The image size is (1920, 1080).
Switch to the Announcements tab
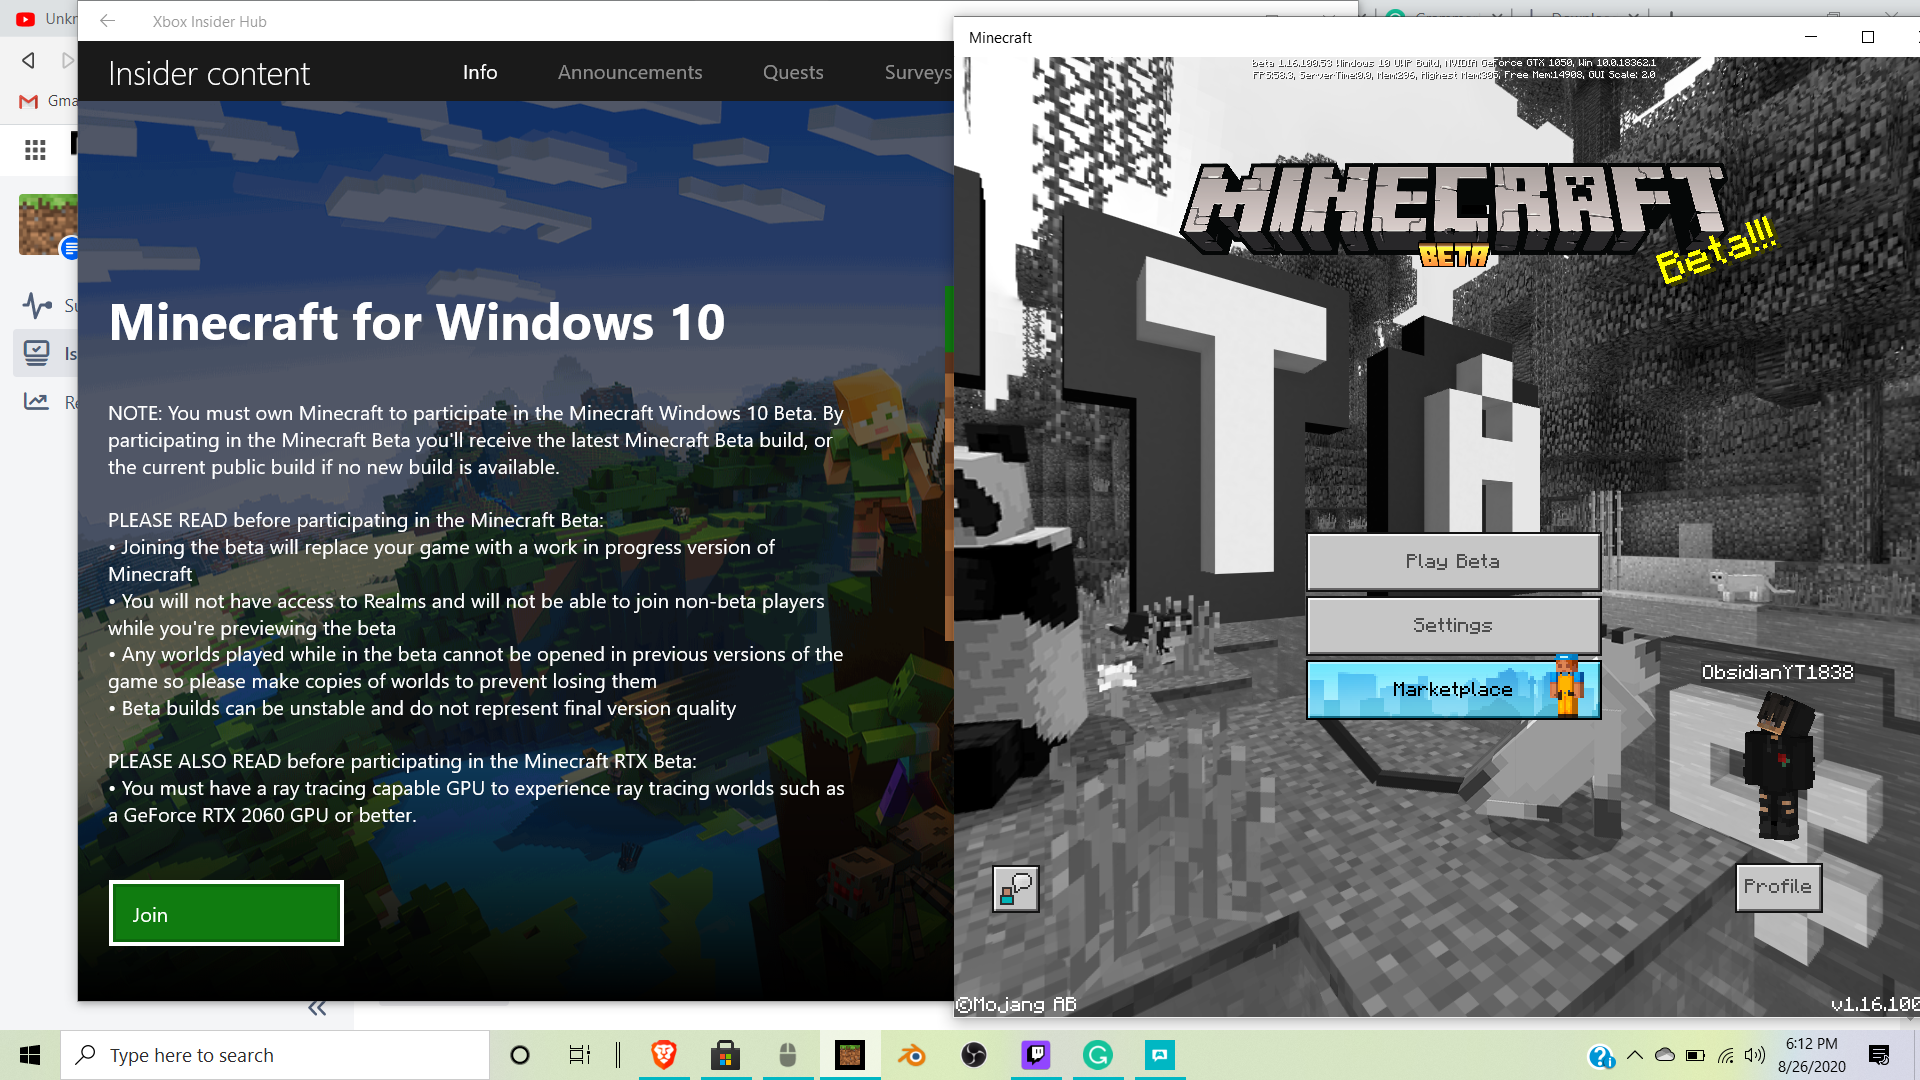point(629,72)
